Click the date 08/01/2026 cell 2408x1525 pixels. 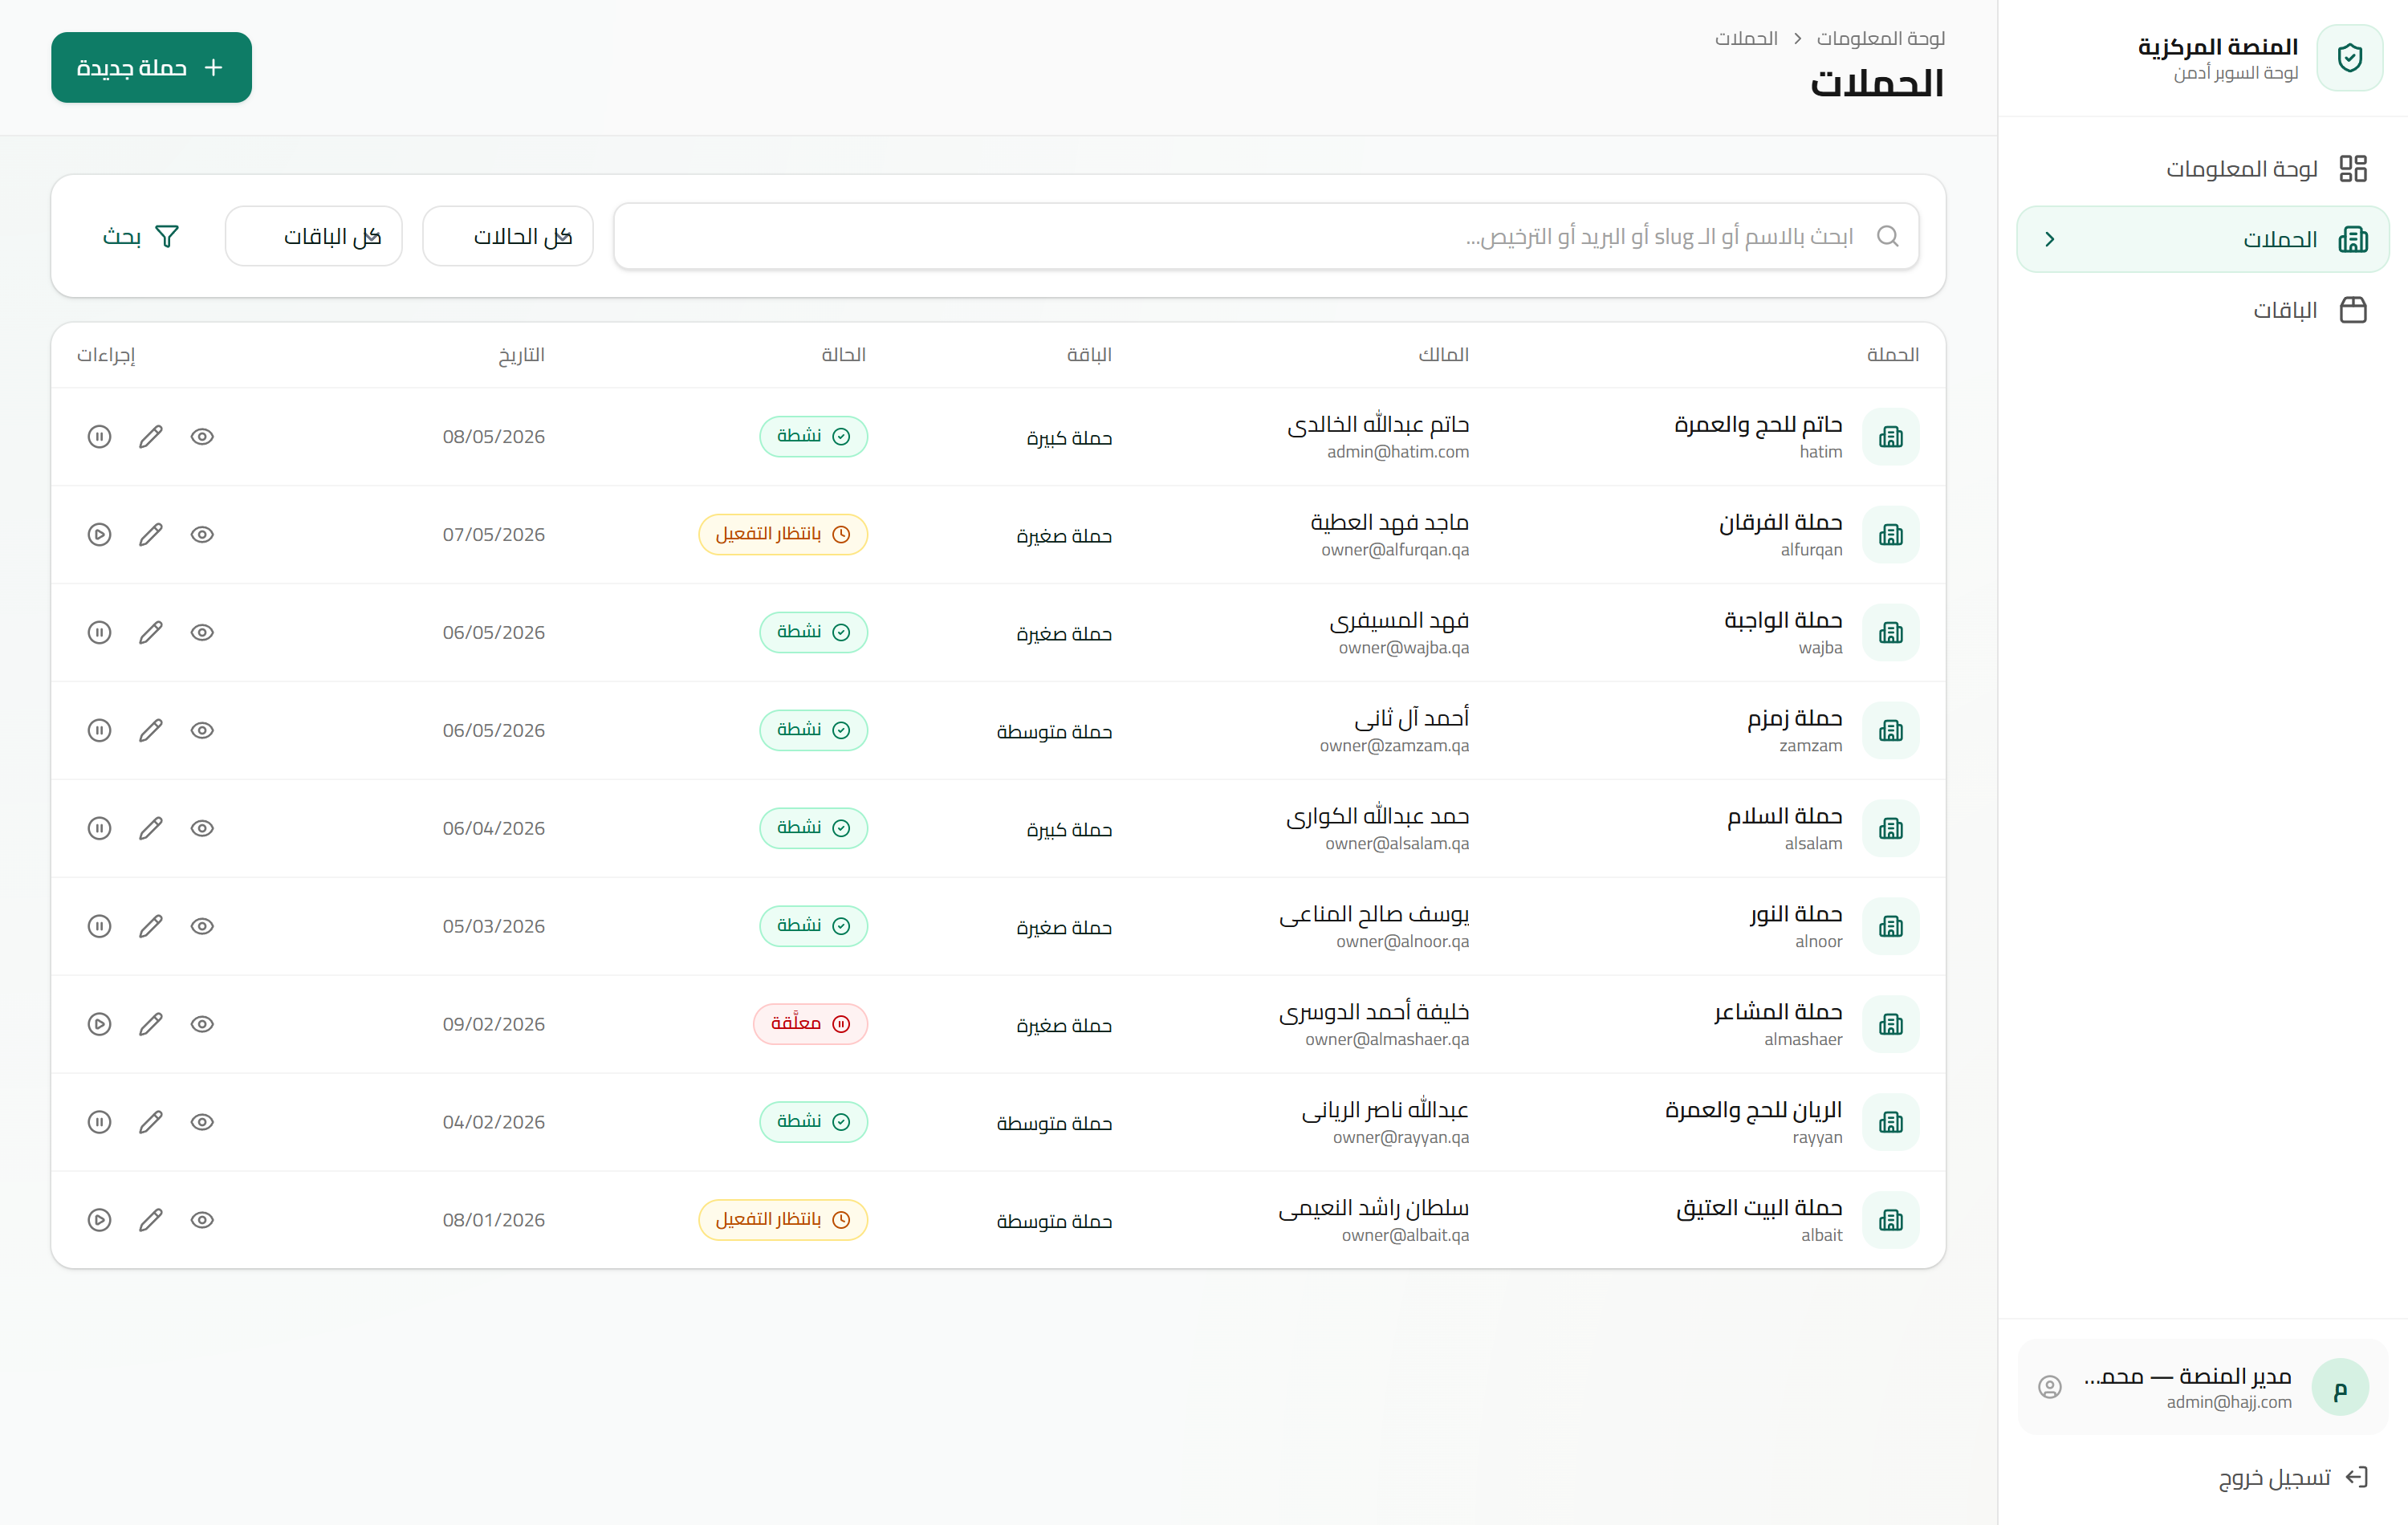(x=494, y=1221)
